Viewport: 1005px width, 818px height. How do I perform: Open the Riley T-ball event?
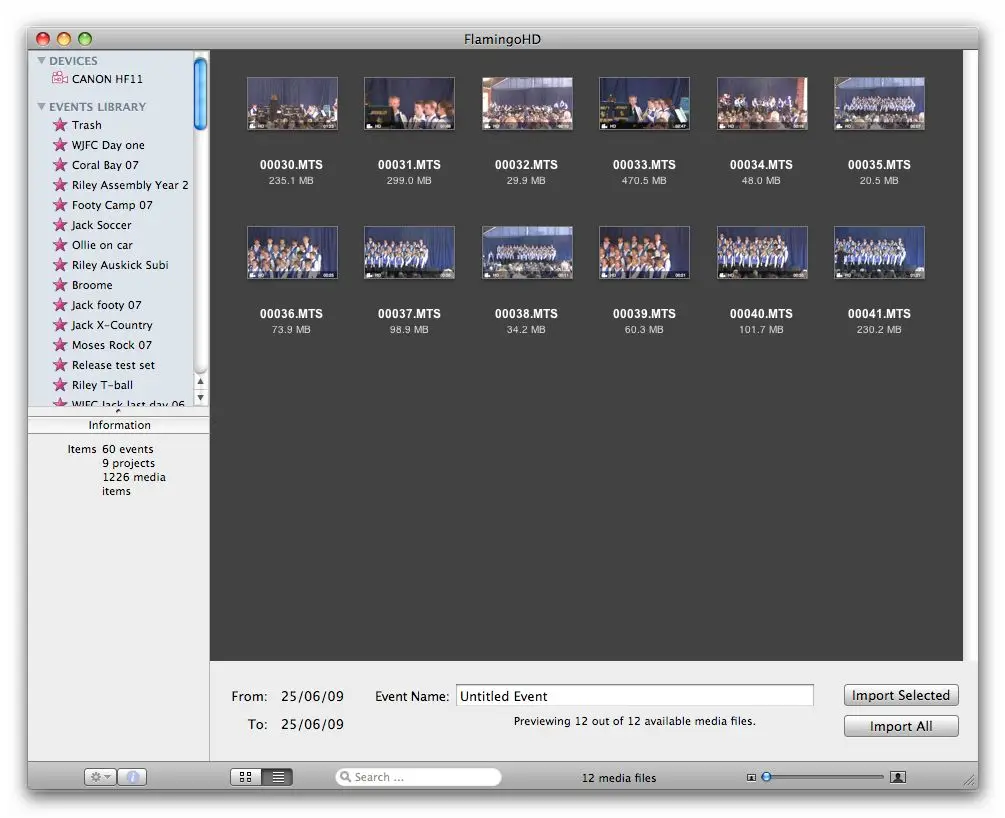pos(103,385)
